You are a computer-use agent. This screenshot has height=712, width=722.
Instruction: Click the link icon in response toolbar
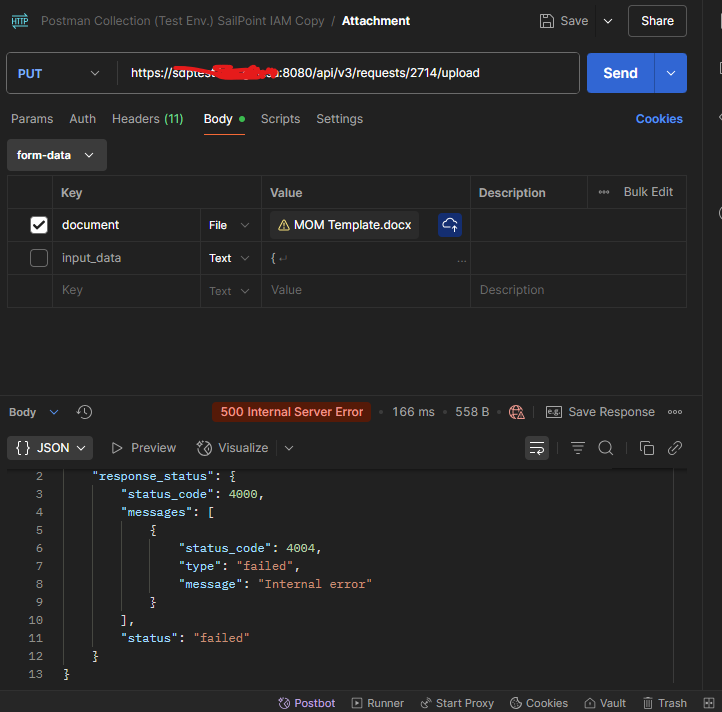point(675,448)
